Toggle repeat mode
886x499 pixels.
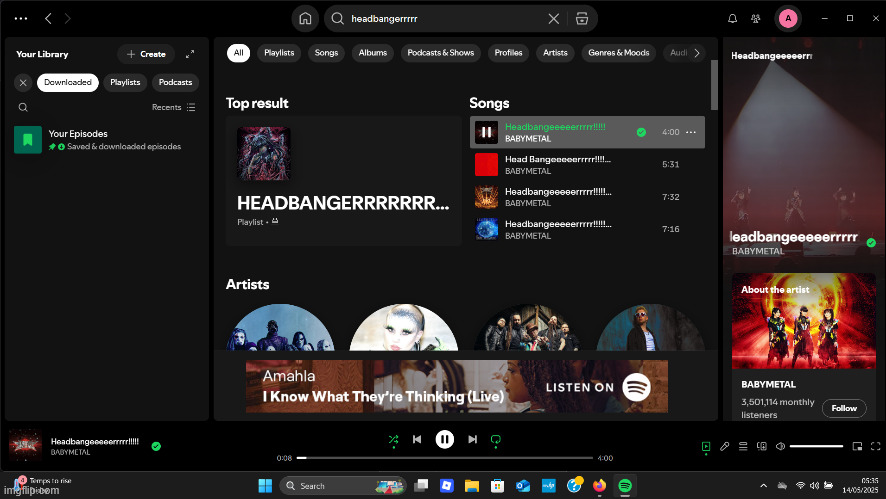pyautogui.click(x=496, y=440)
